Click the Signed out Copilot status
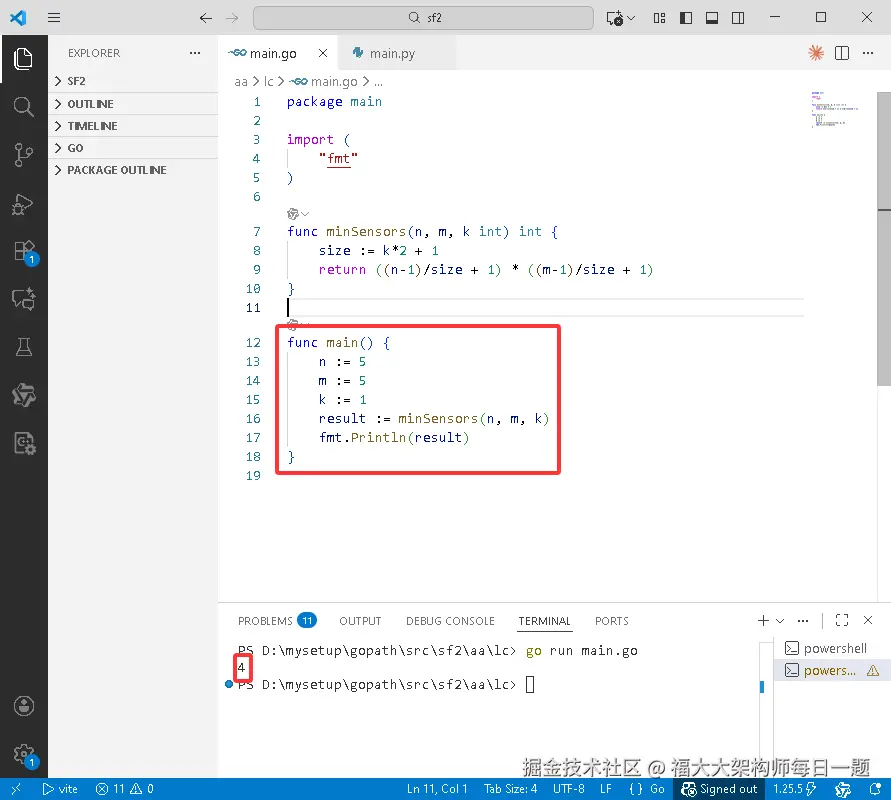Screen dimensions: 891x800 pos(719,789)
